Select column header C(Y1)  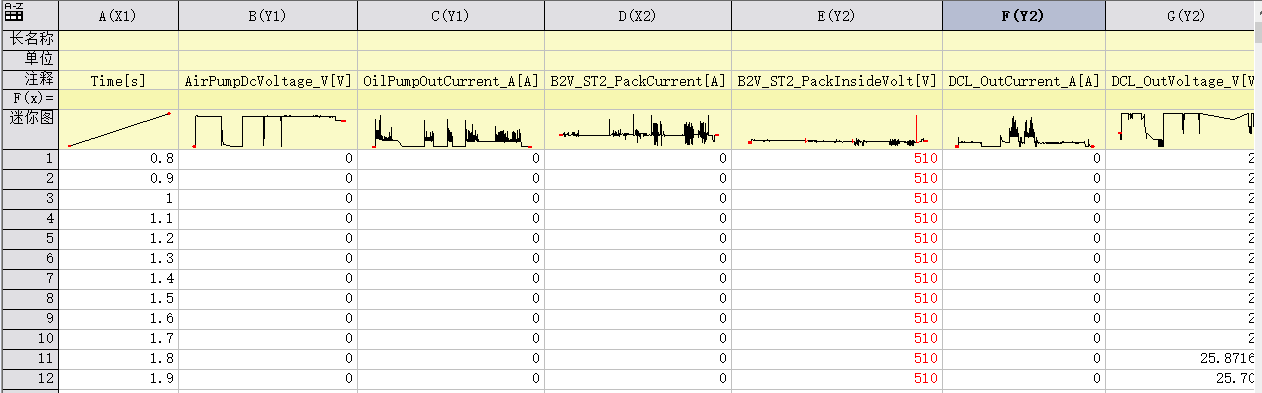click(451, 15)
